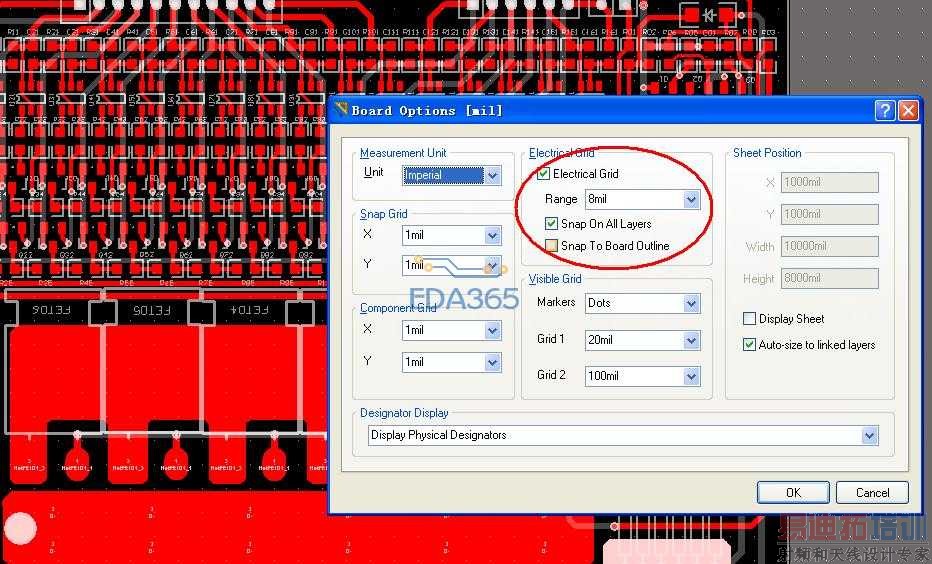Viewport: 932px width, 564px height.
Task: Expand the Snap Grid Y dropdown
Action: (493, 265)
